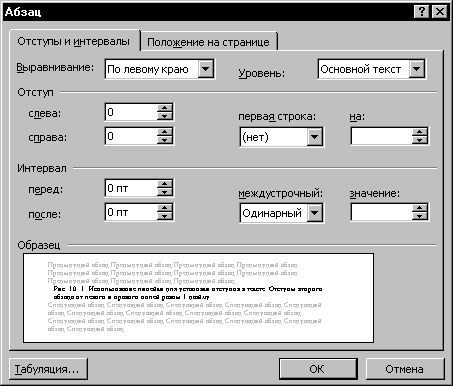Click the up arrow of the значение field
This screenshot has width=453, height=386.
(x=420, y=208)
